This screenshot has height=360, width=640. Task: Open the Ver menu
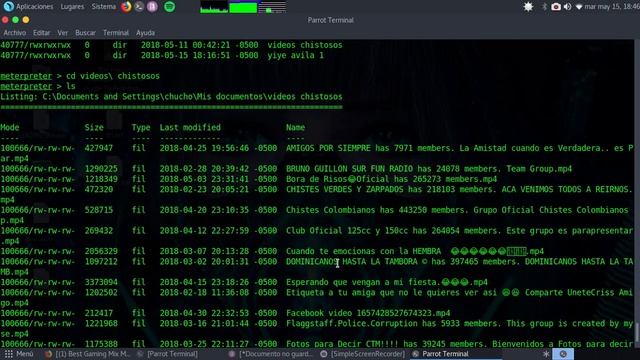pos(62,33)
